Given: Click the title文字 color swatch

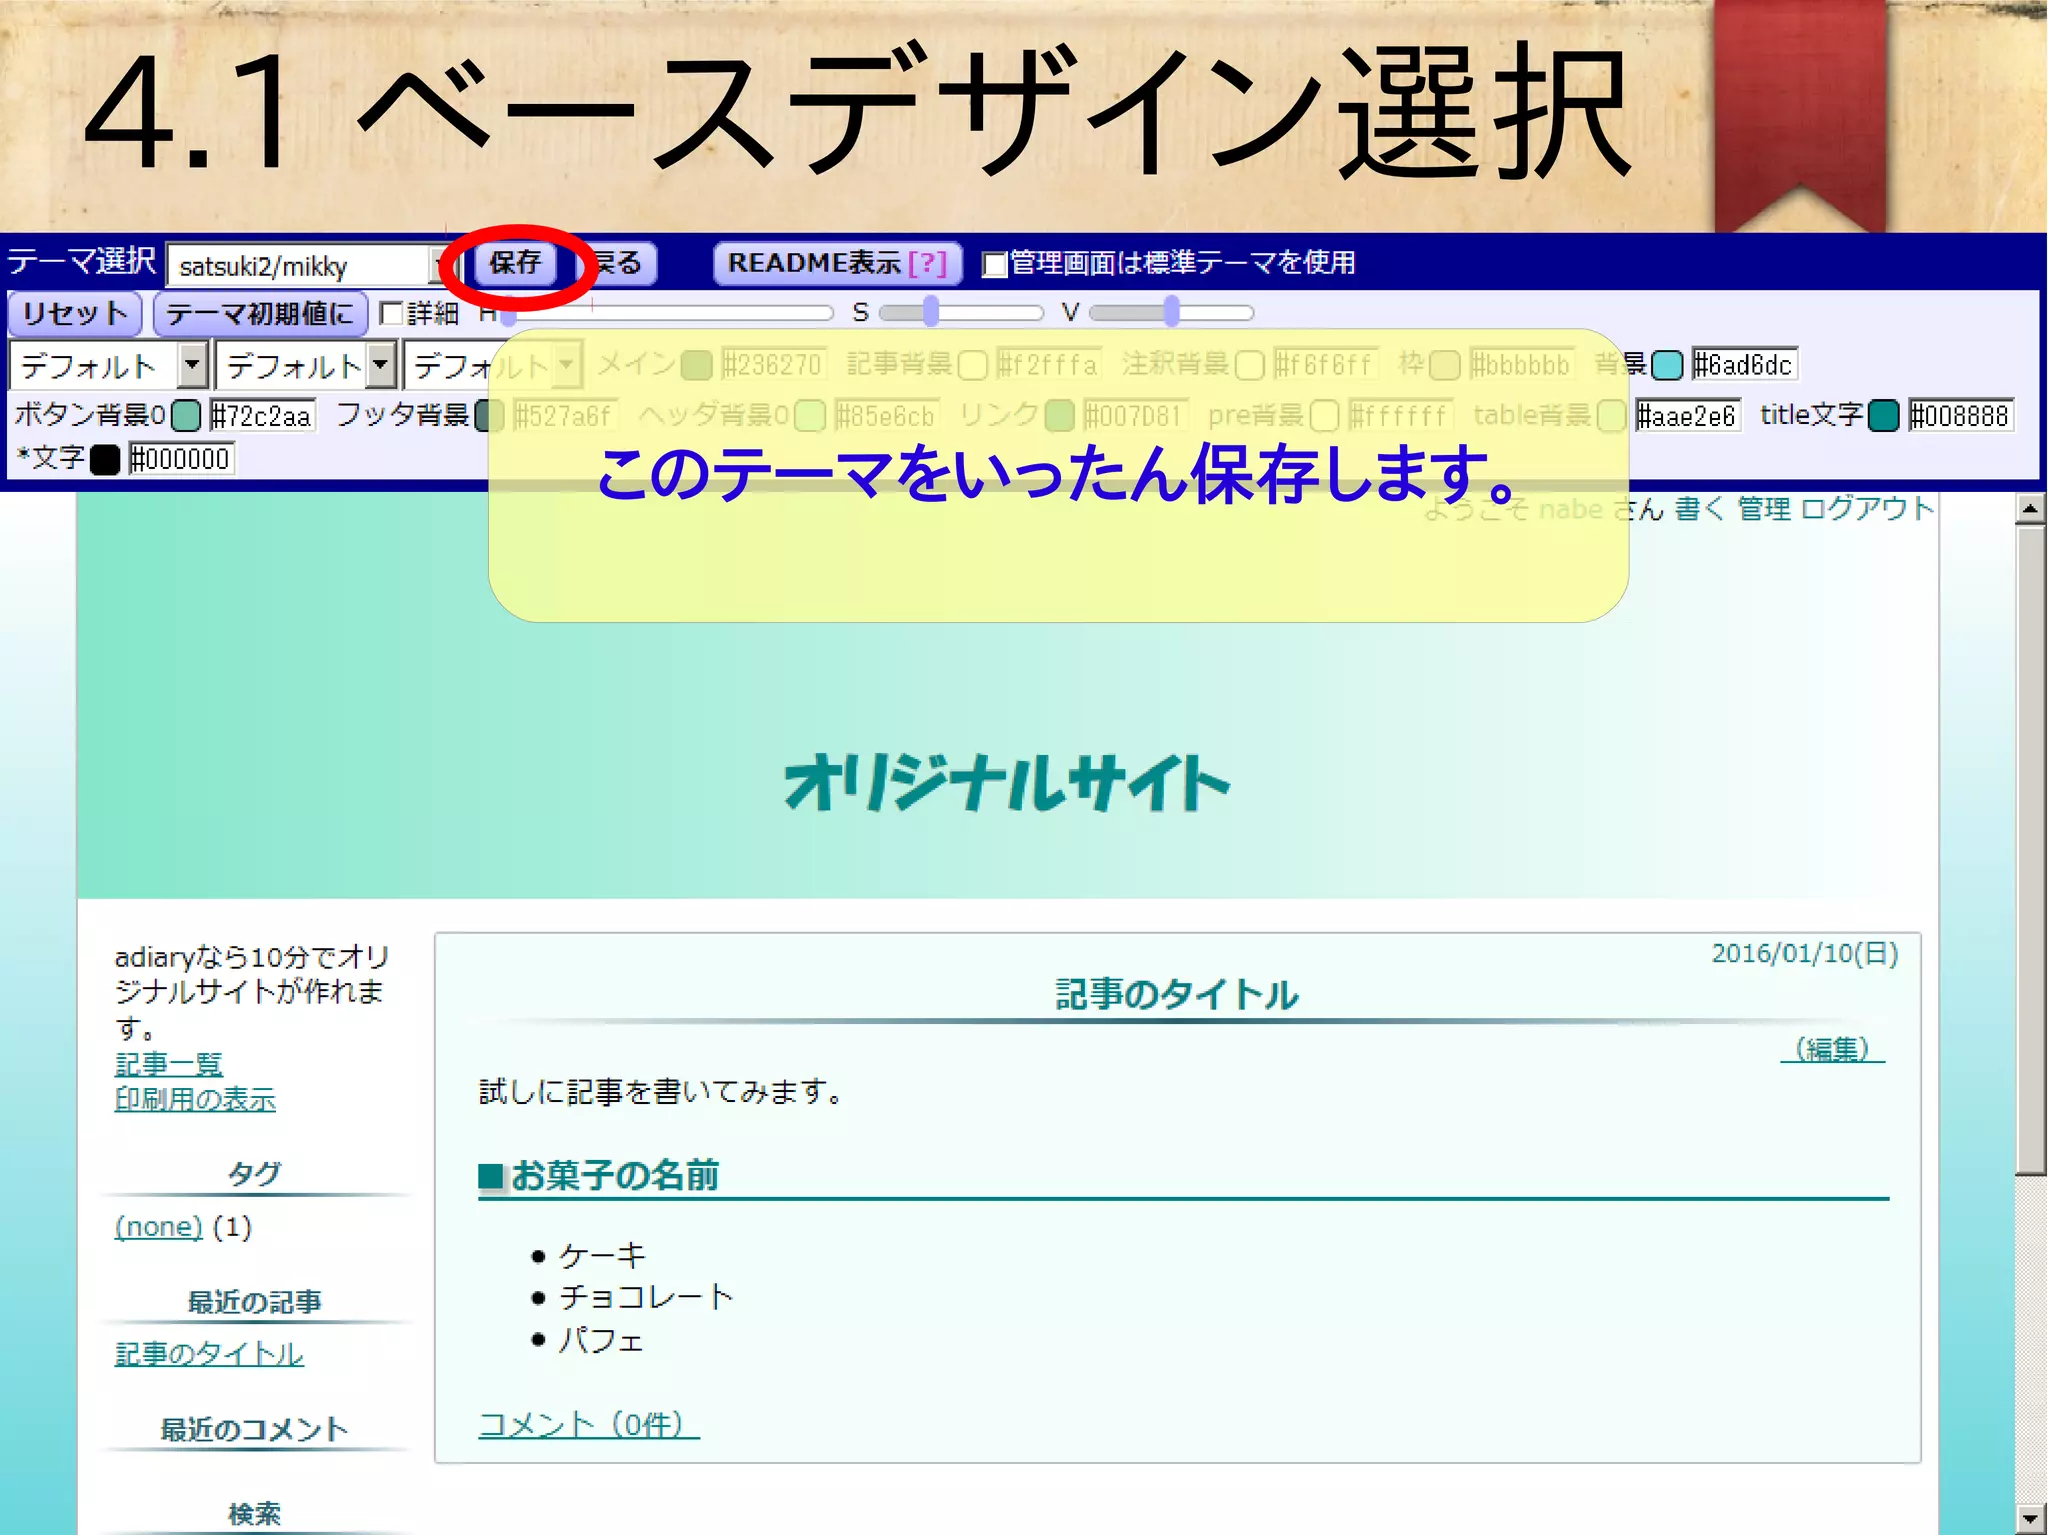Looking at the screenshot, I should tap(1884, 415).
